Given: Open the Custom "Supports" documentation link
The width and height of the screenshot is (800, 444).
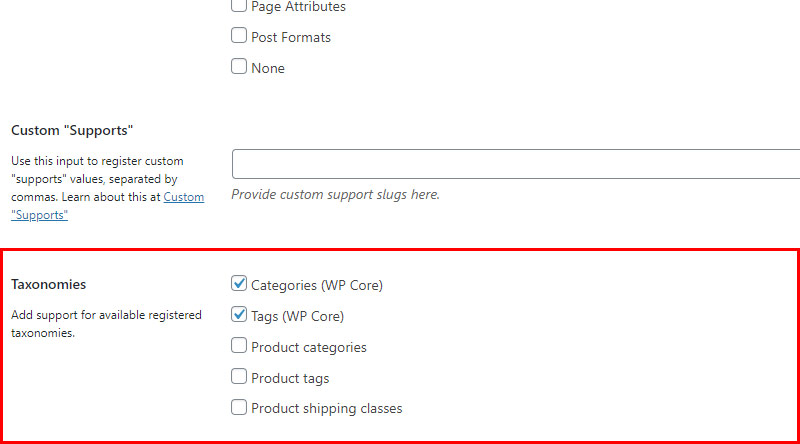Looking at the screenshot, I should click(x=108, y=206).
